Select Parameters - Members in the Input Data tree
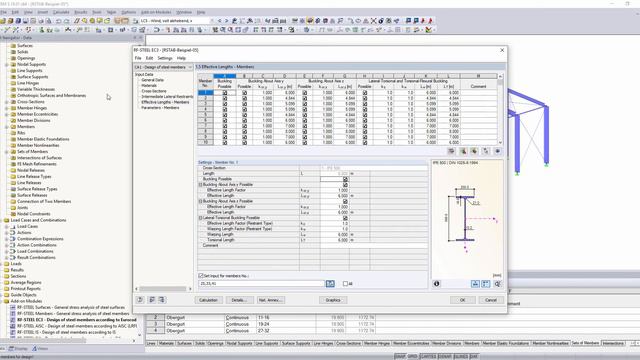Viewport: 640px width, 360px height. point(160,108)
